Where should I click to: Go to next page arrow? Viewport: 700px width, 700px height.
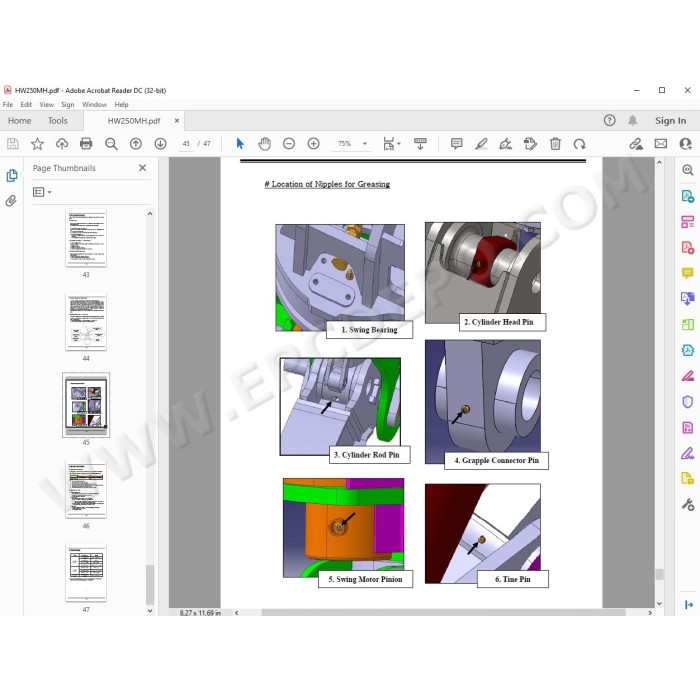click(x=160, y=144)
